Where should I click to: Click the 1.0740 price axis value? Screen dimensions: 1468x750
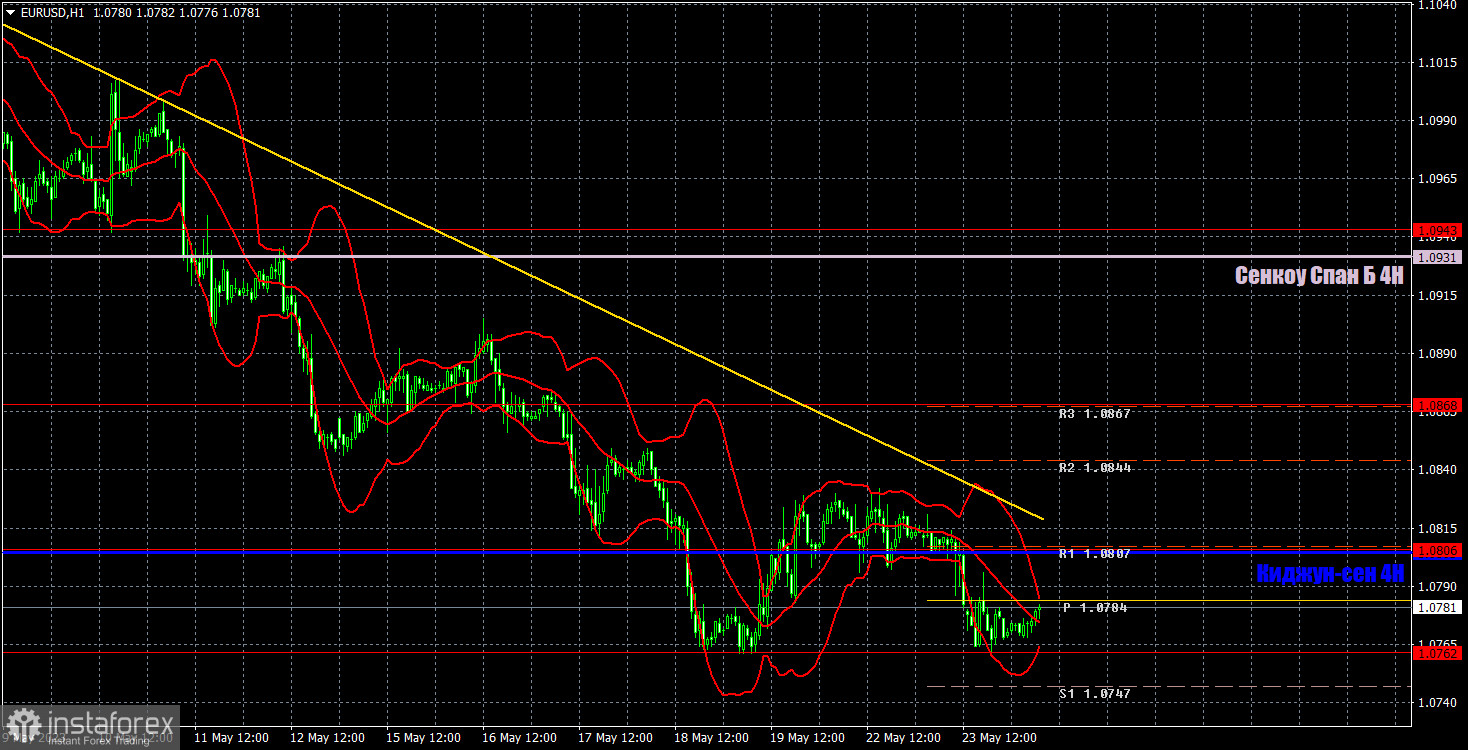[x=1439, y=702]
